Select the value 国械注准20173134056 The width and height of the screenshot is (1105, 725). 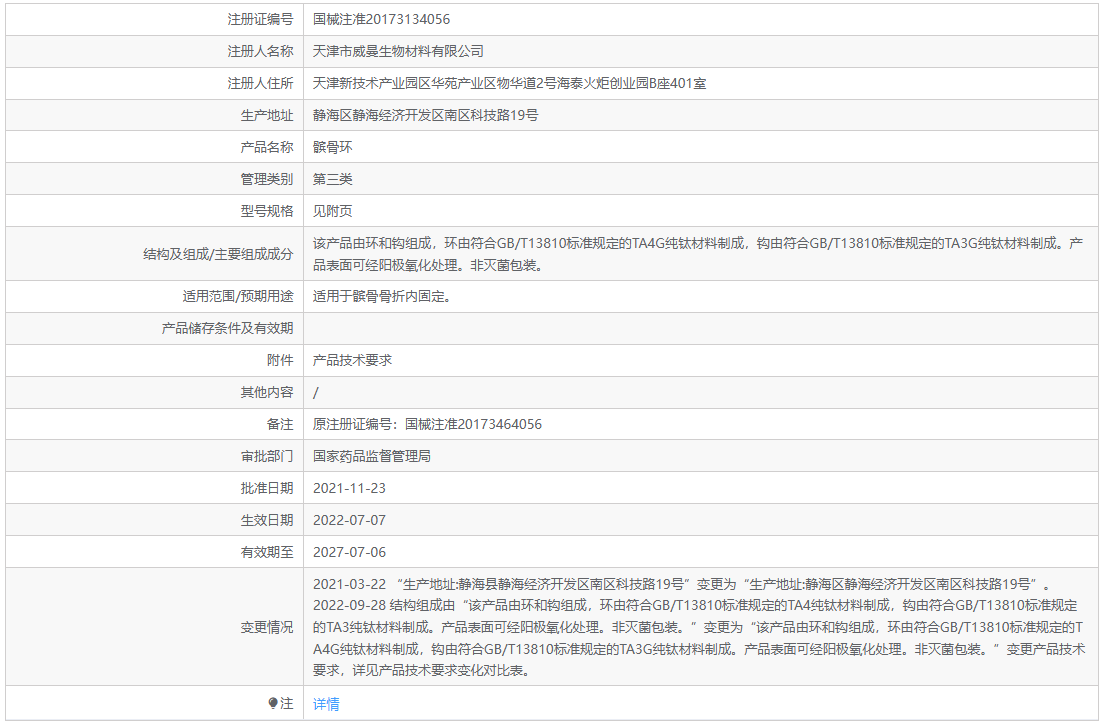(x=381, y=20)
